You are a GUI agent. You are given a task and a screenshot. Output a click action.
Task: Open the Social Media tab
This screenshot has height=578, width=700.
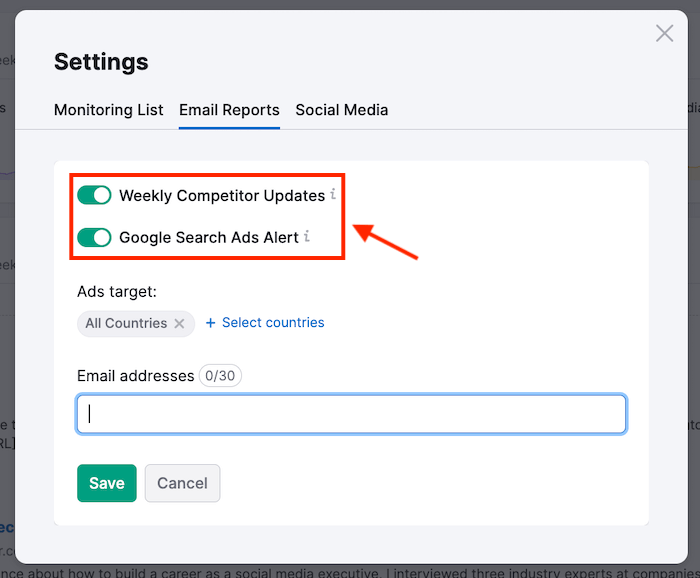point(341,110)
